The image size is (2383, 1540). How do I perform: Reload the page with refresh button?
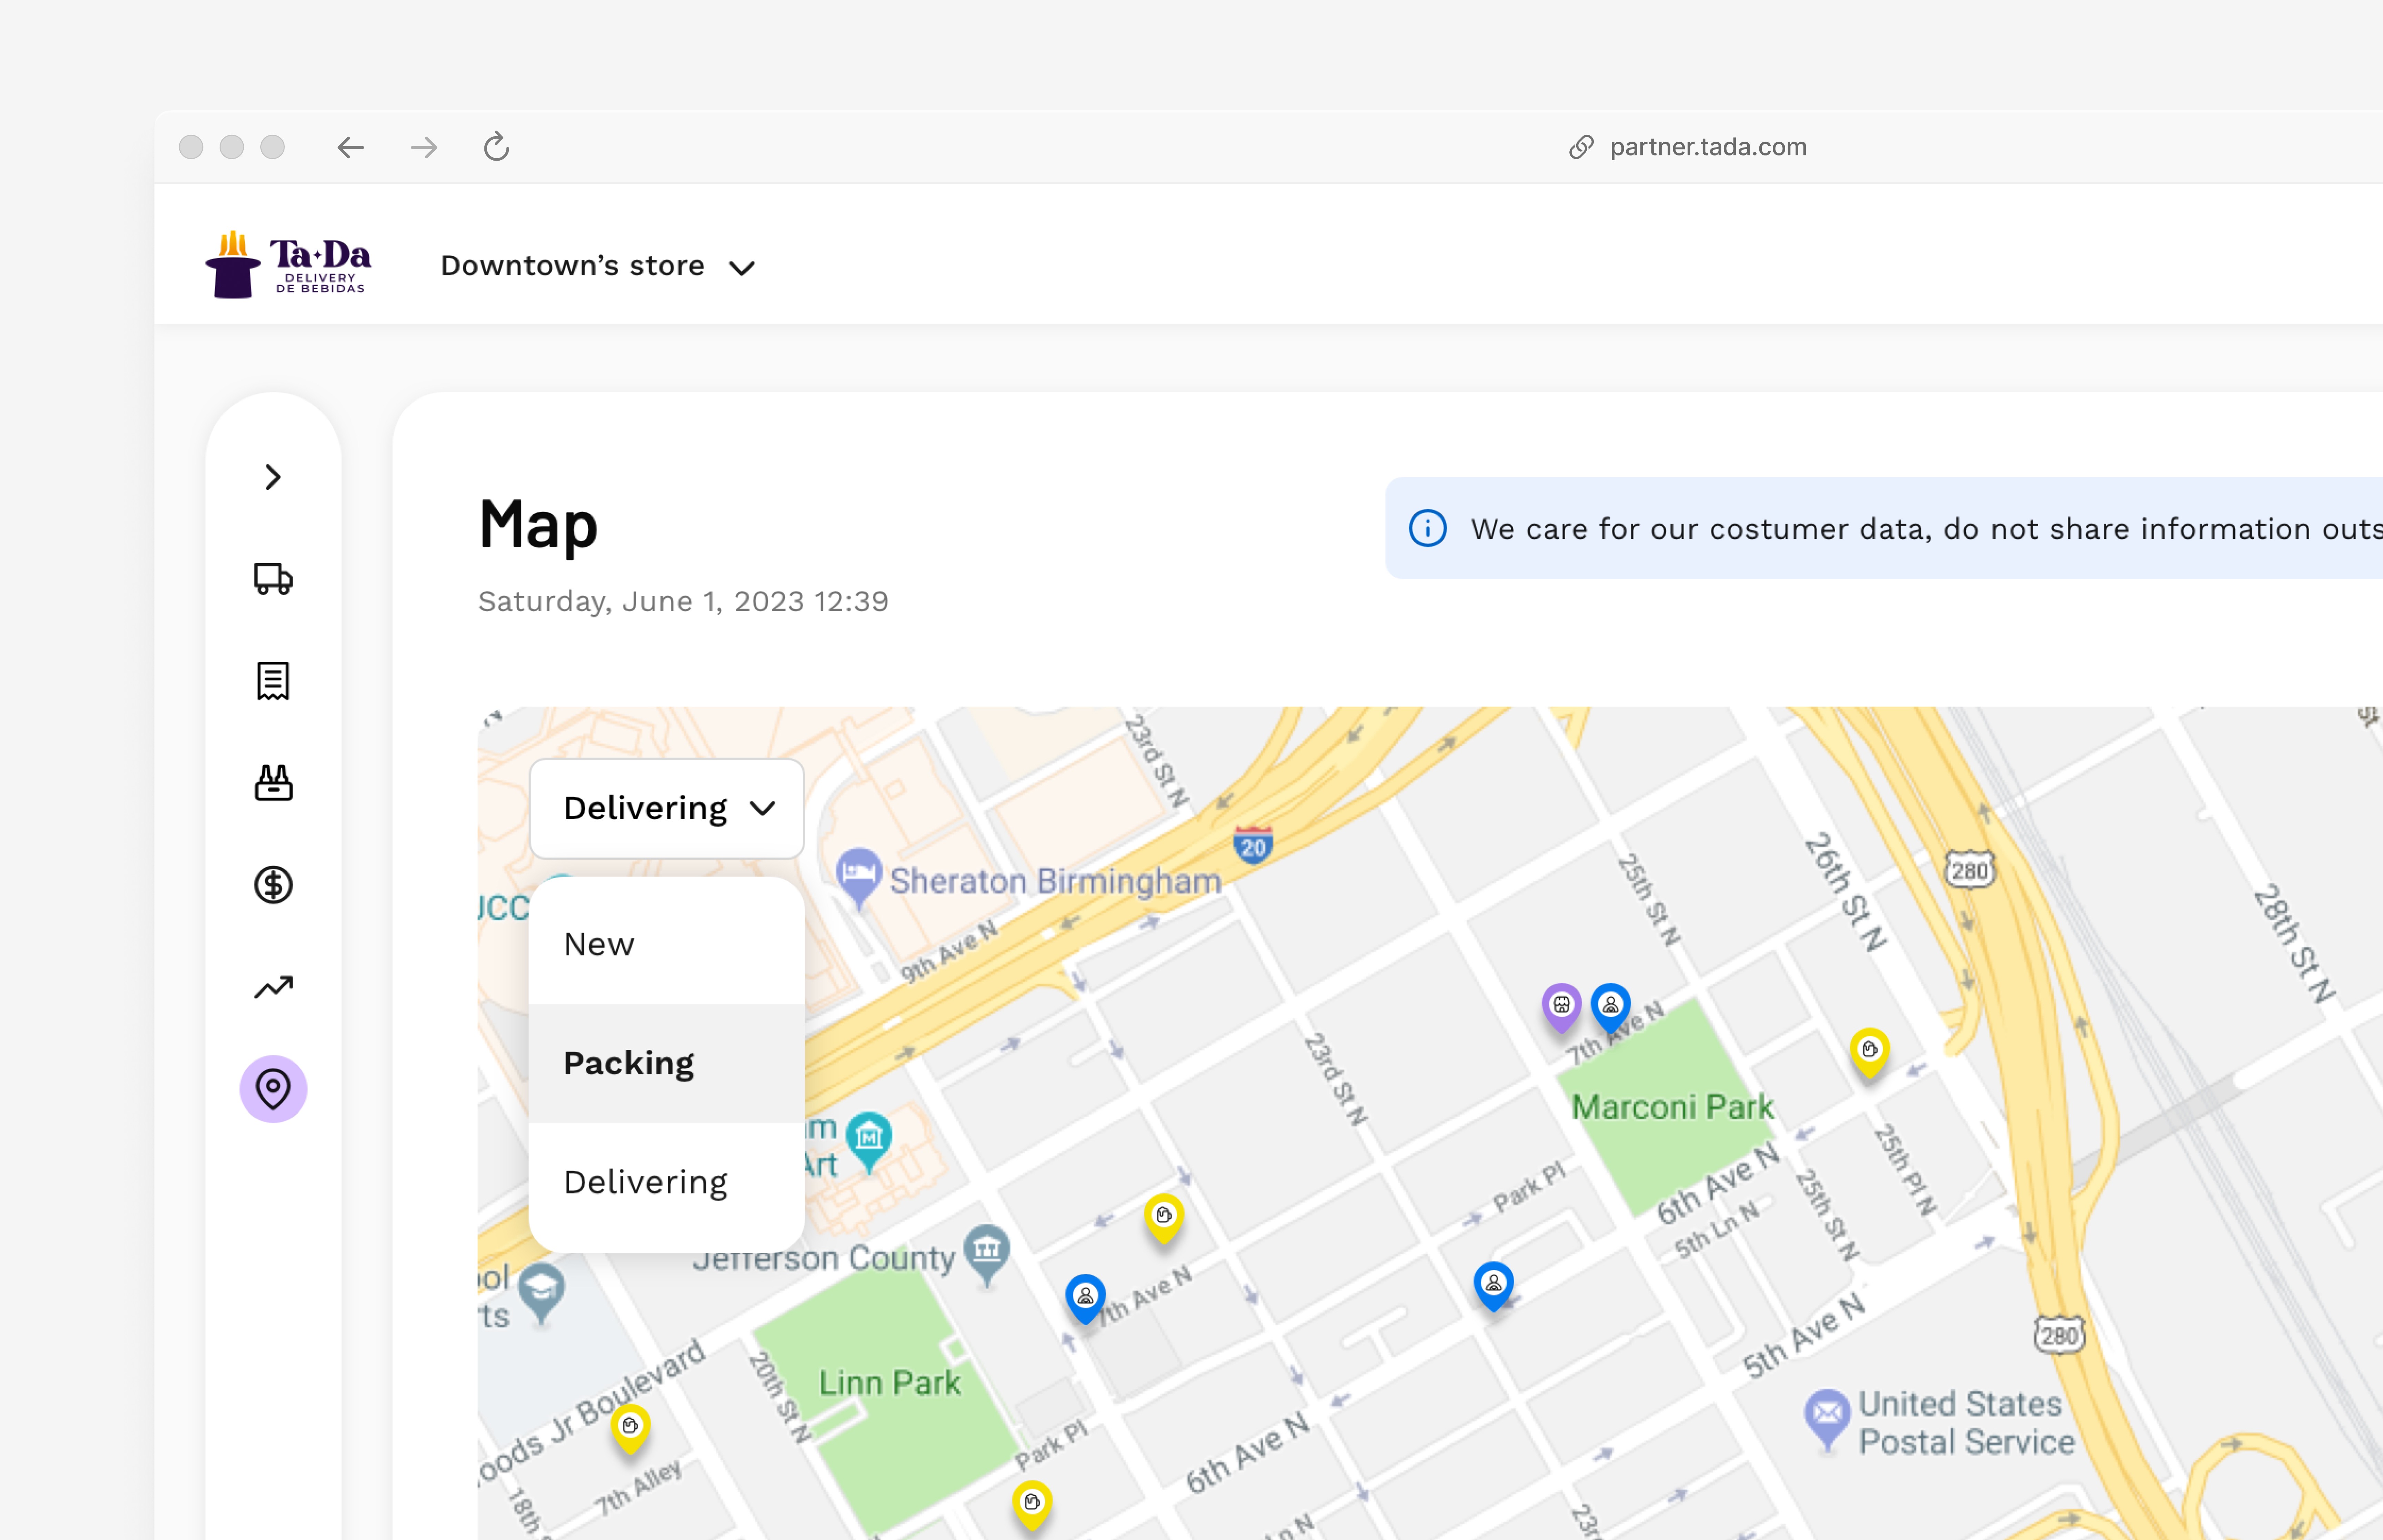tap(496, 147)
